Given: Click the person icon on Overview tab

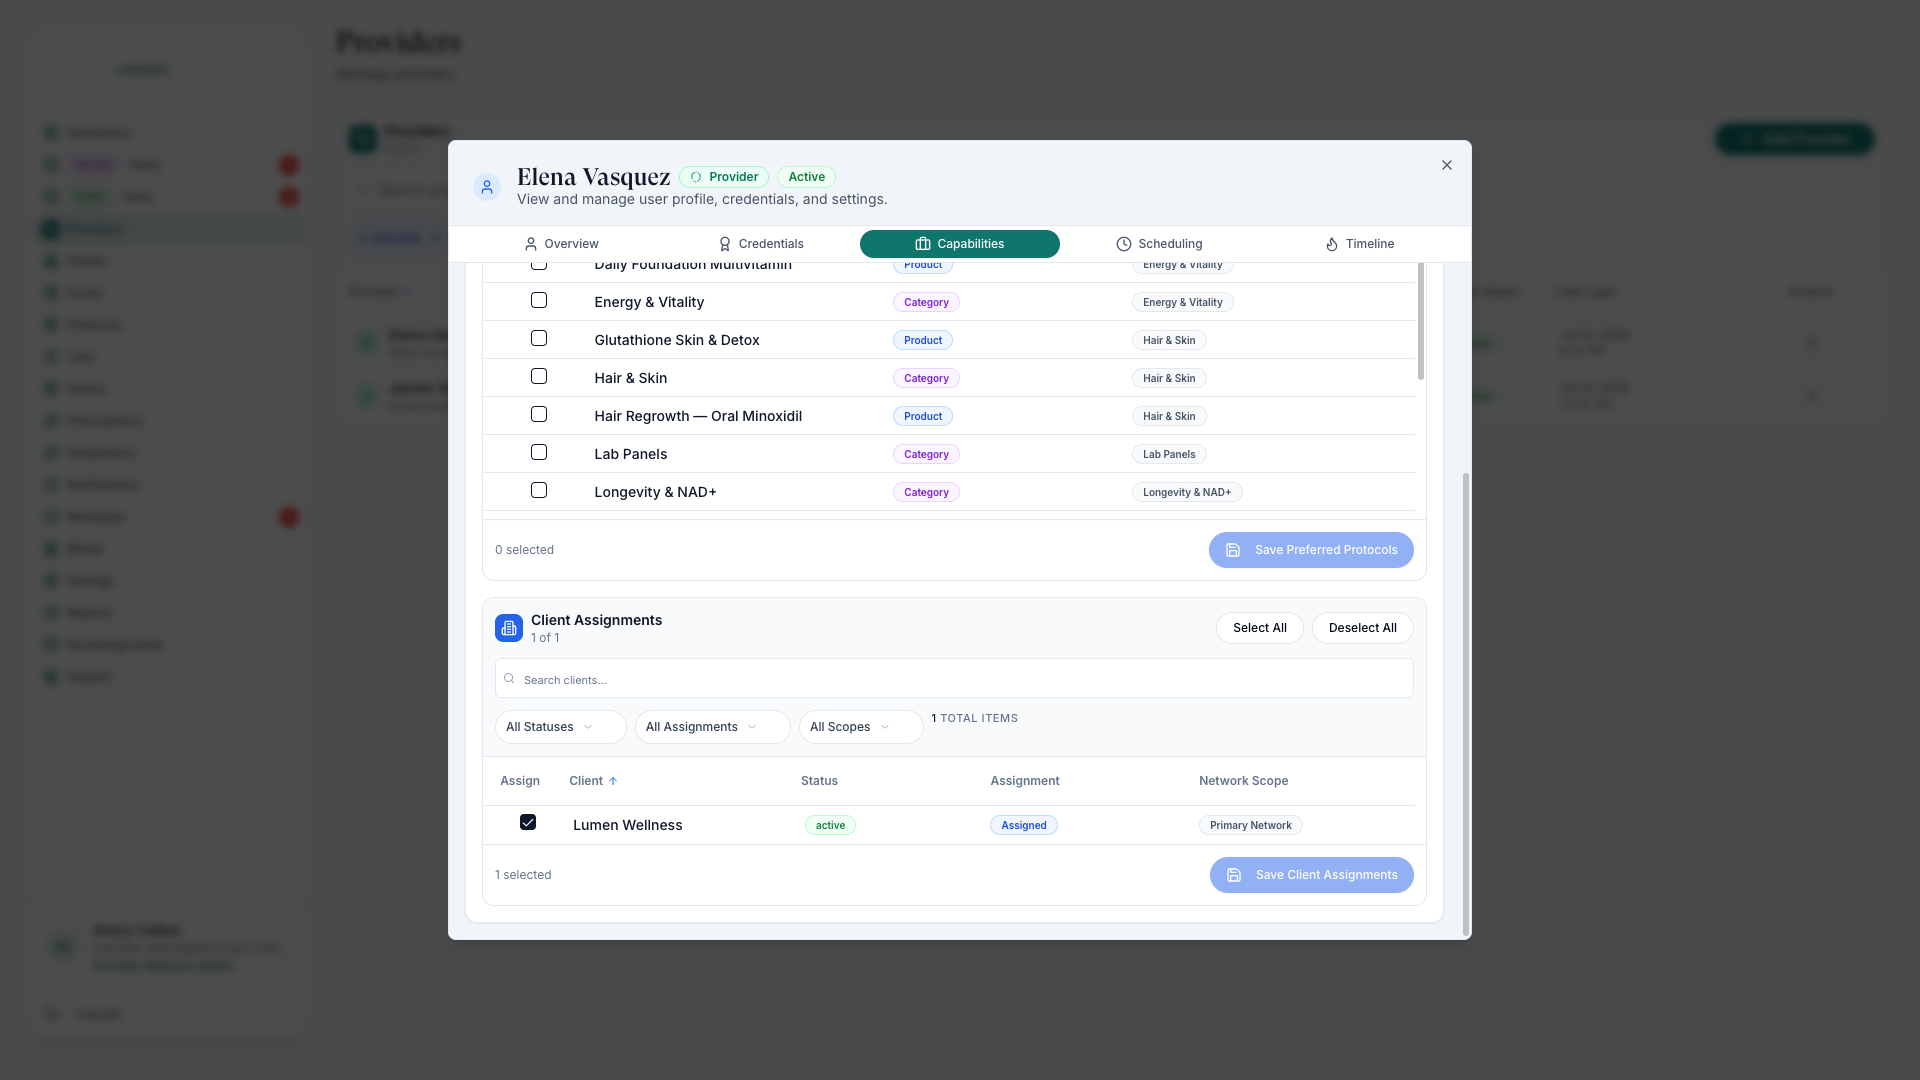Looking at the screenshot, I should tap(531, 244).
